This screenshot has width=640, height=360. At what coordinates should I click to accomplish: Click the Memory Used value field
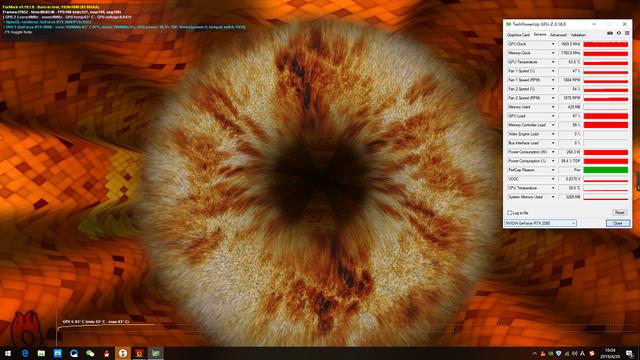point(569,107)
